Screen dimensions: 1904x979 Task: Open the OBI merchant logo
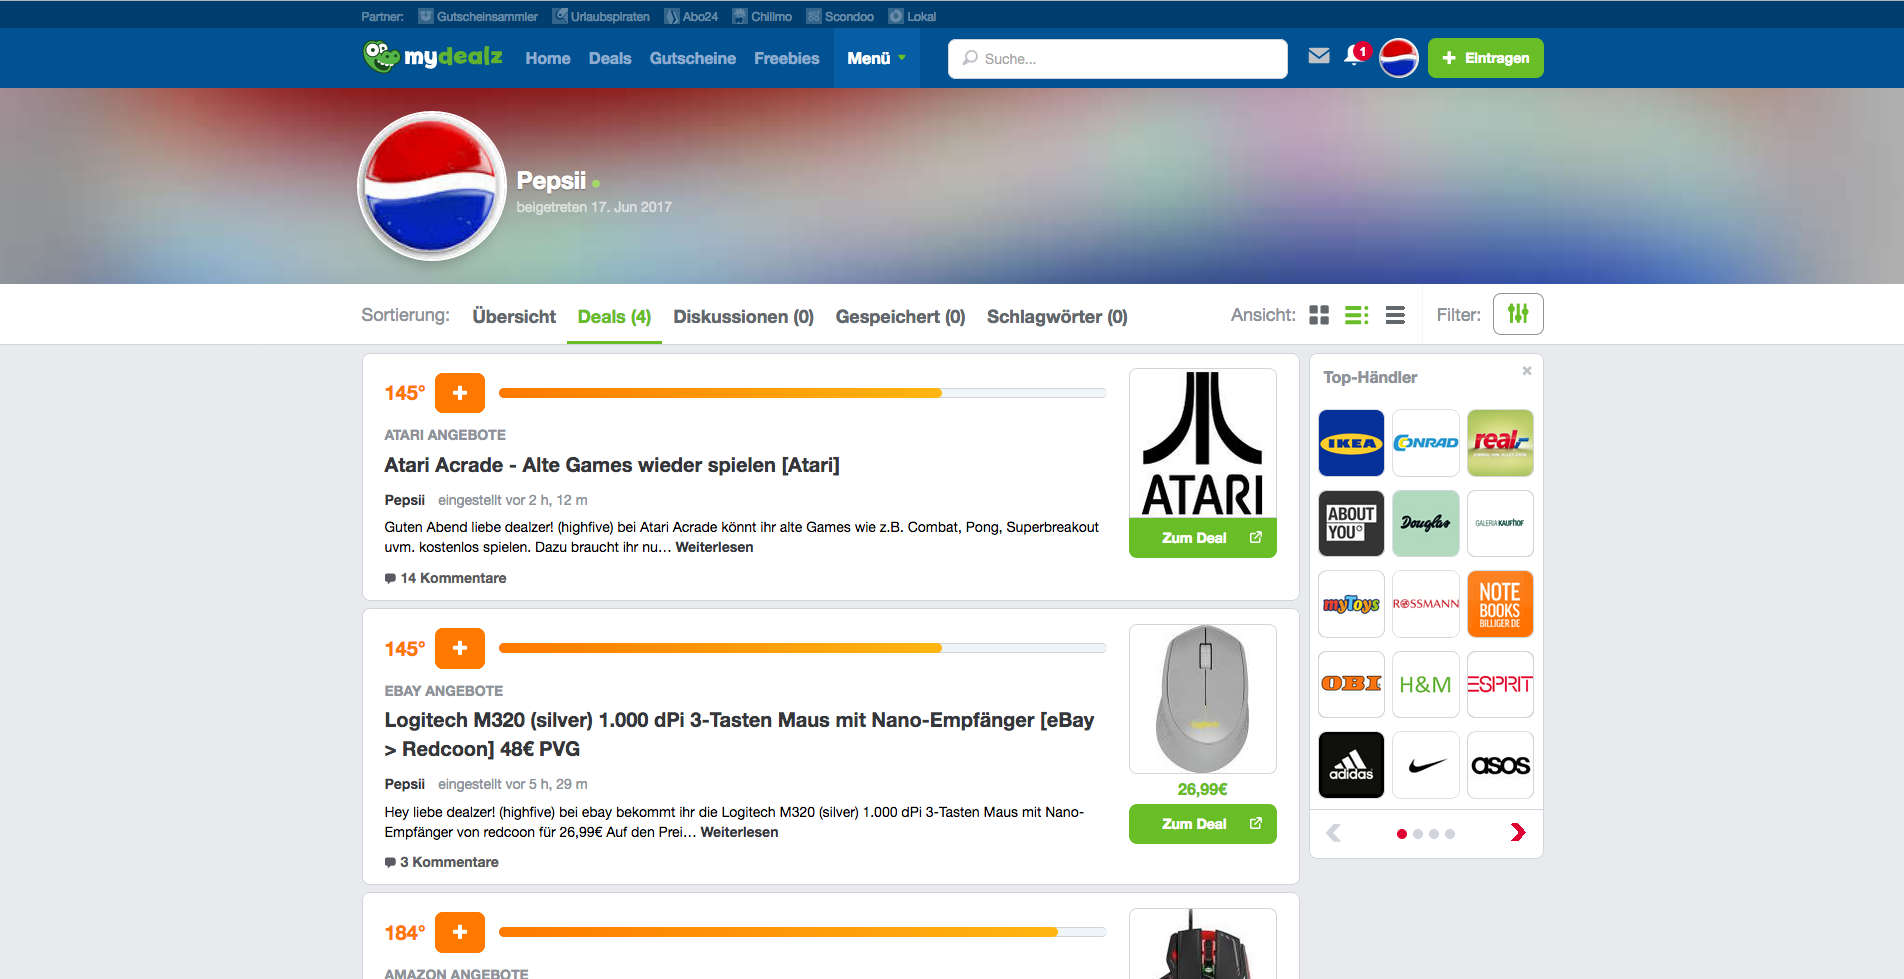1351,684
